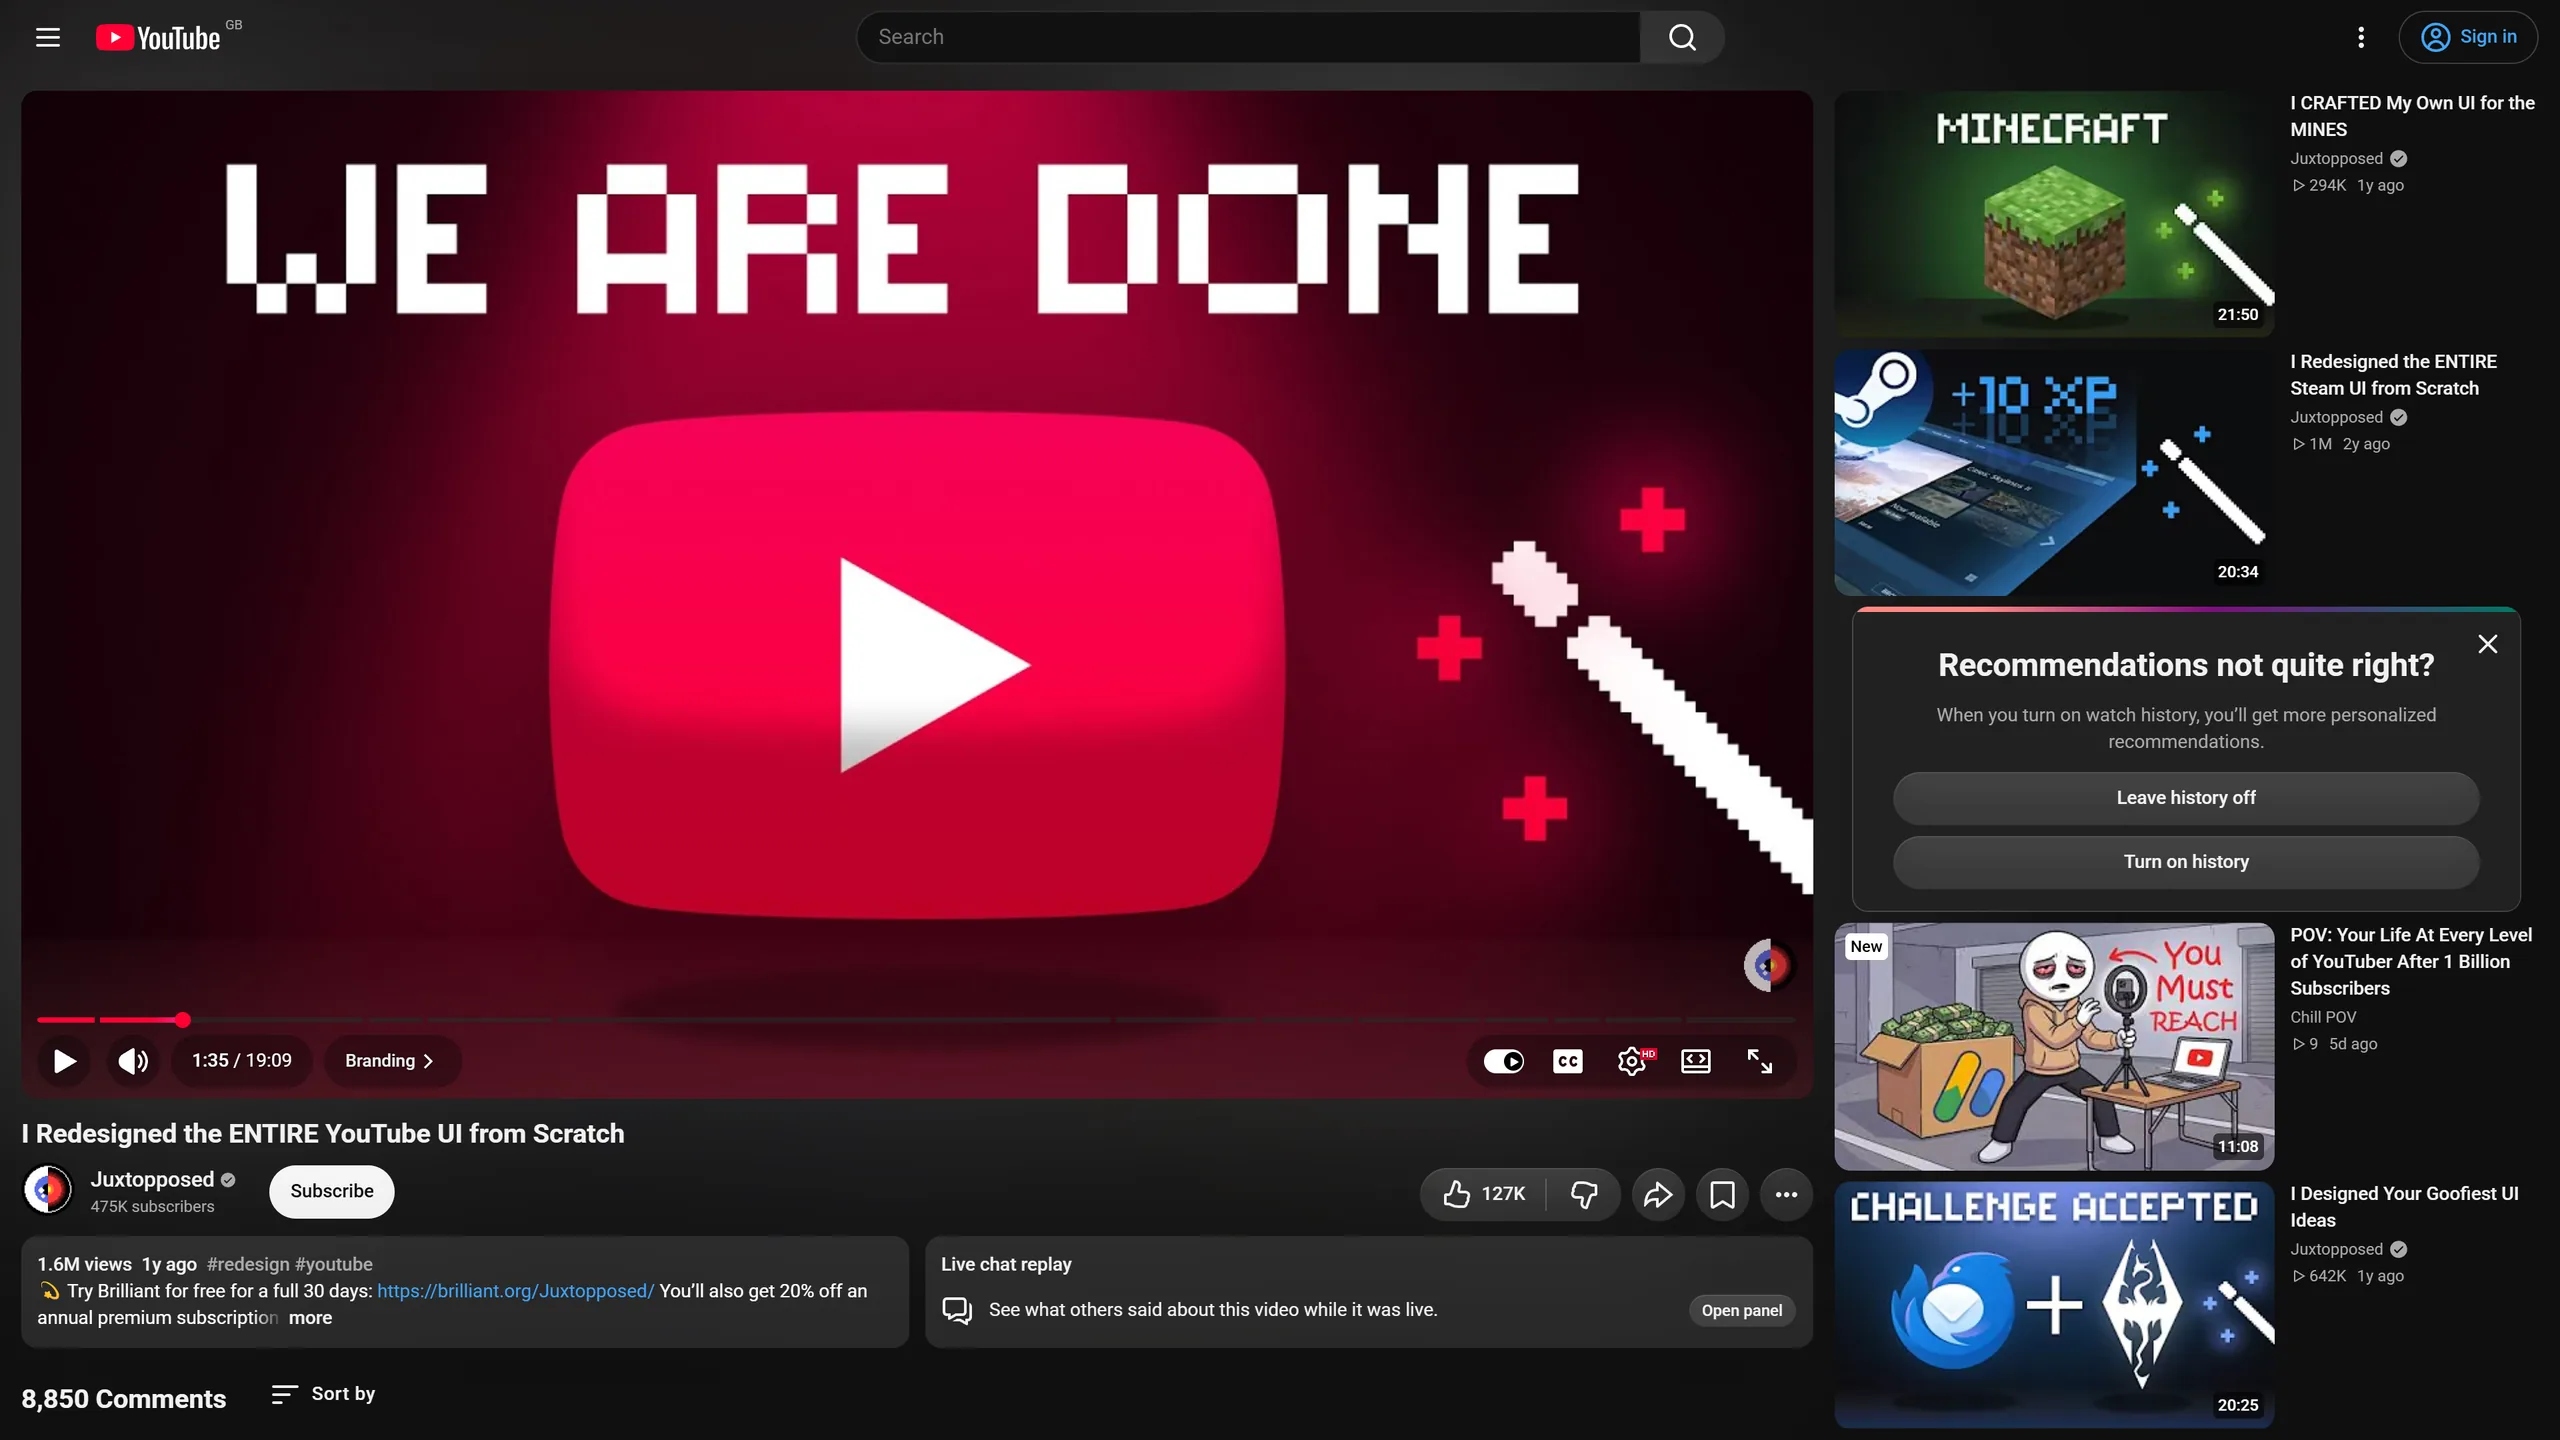Switch to theater mode
Image resolution: width=2560 pixels, height=1440 pixels.
1696,1061
